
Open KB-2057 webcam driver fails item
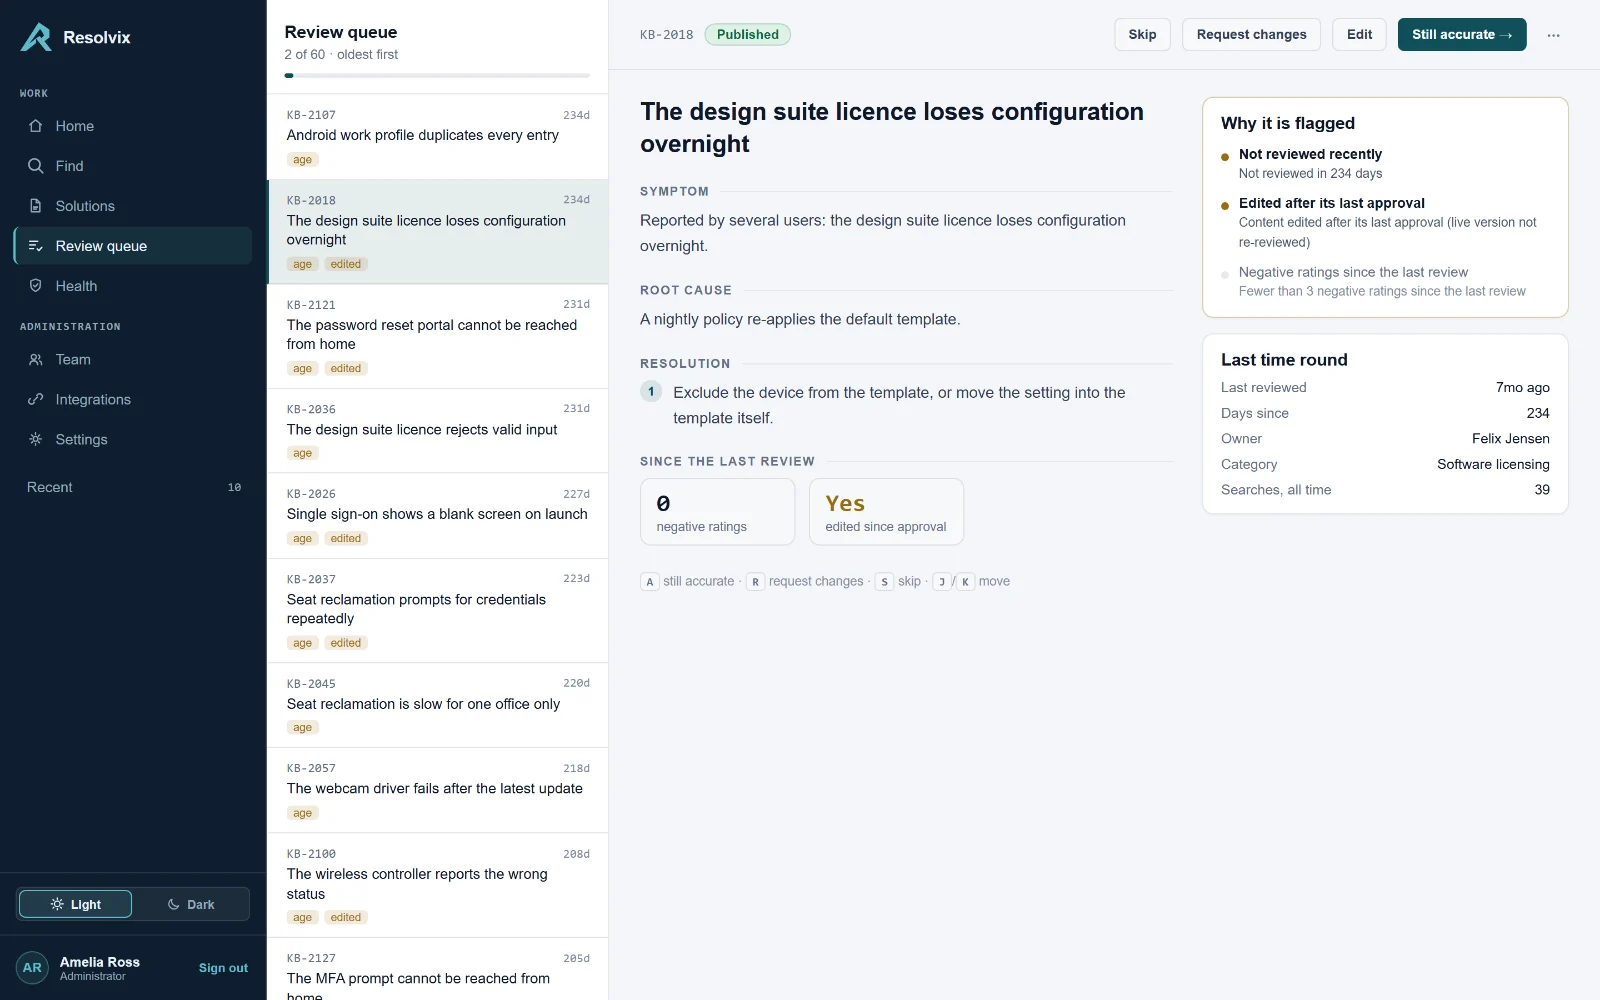tap(438, 790)
